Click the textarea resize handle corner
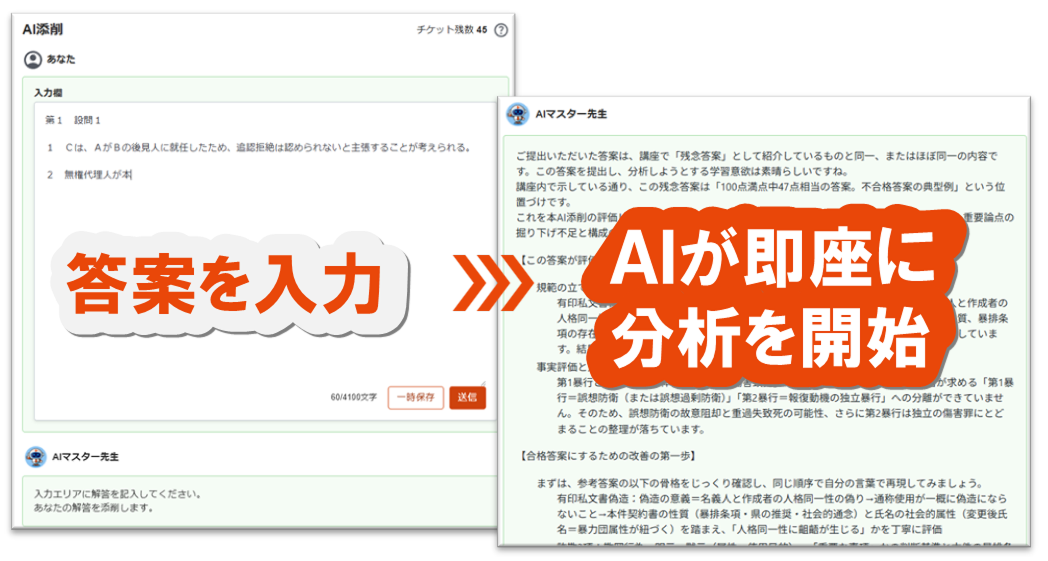The height and width of the screenshot is (561, 1048). tap(482, 381)
